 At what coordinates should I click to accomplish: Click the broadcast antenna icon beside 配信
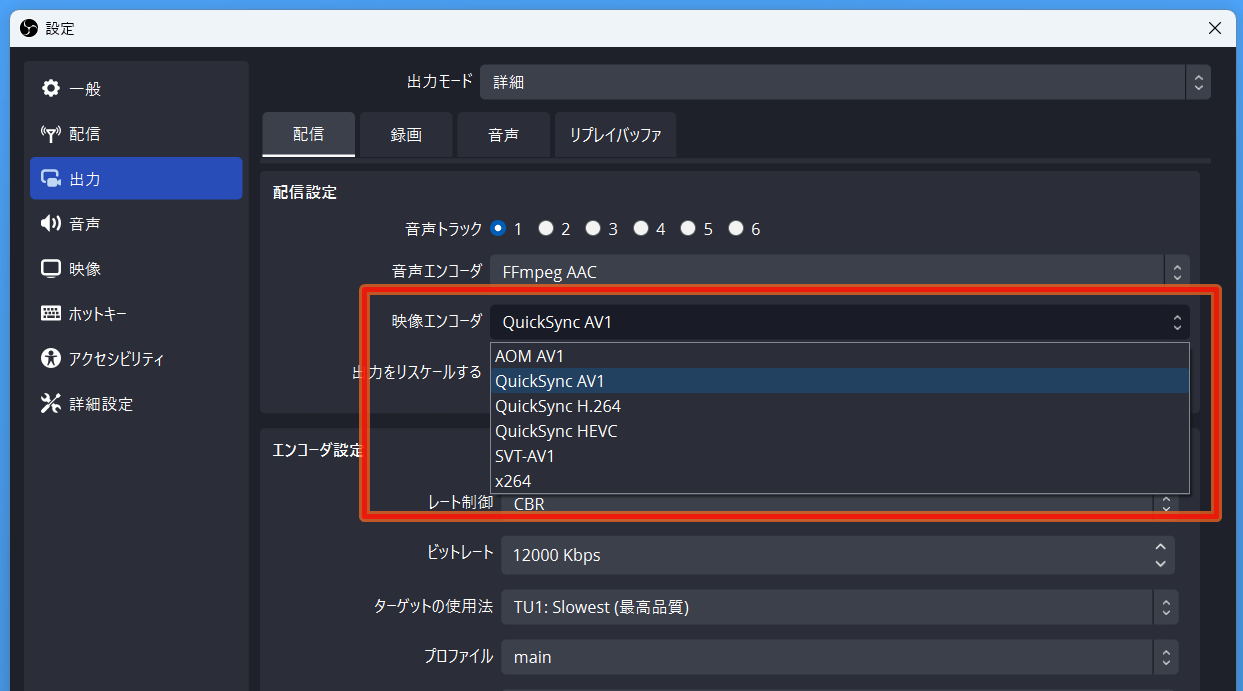(51, 134)
